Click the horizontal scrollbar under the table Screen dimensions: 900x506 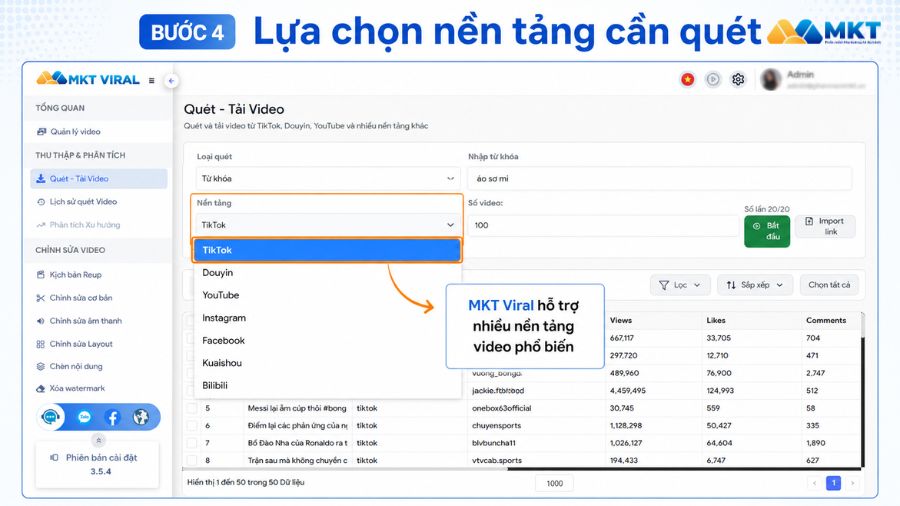522,469
